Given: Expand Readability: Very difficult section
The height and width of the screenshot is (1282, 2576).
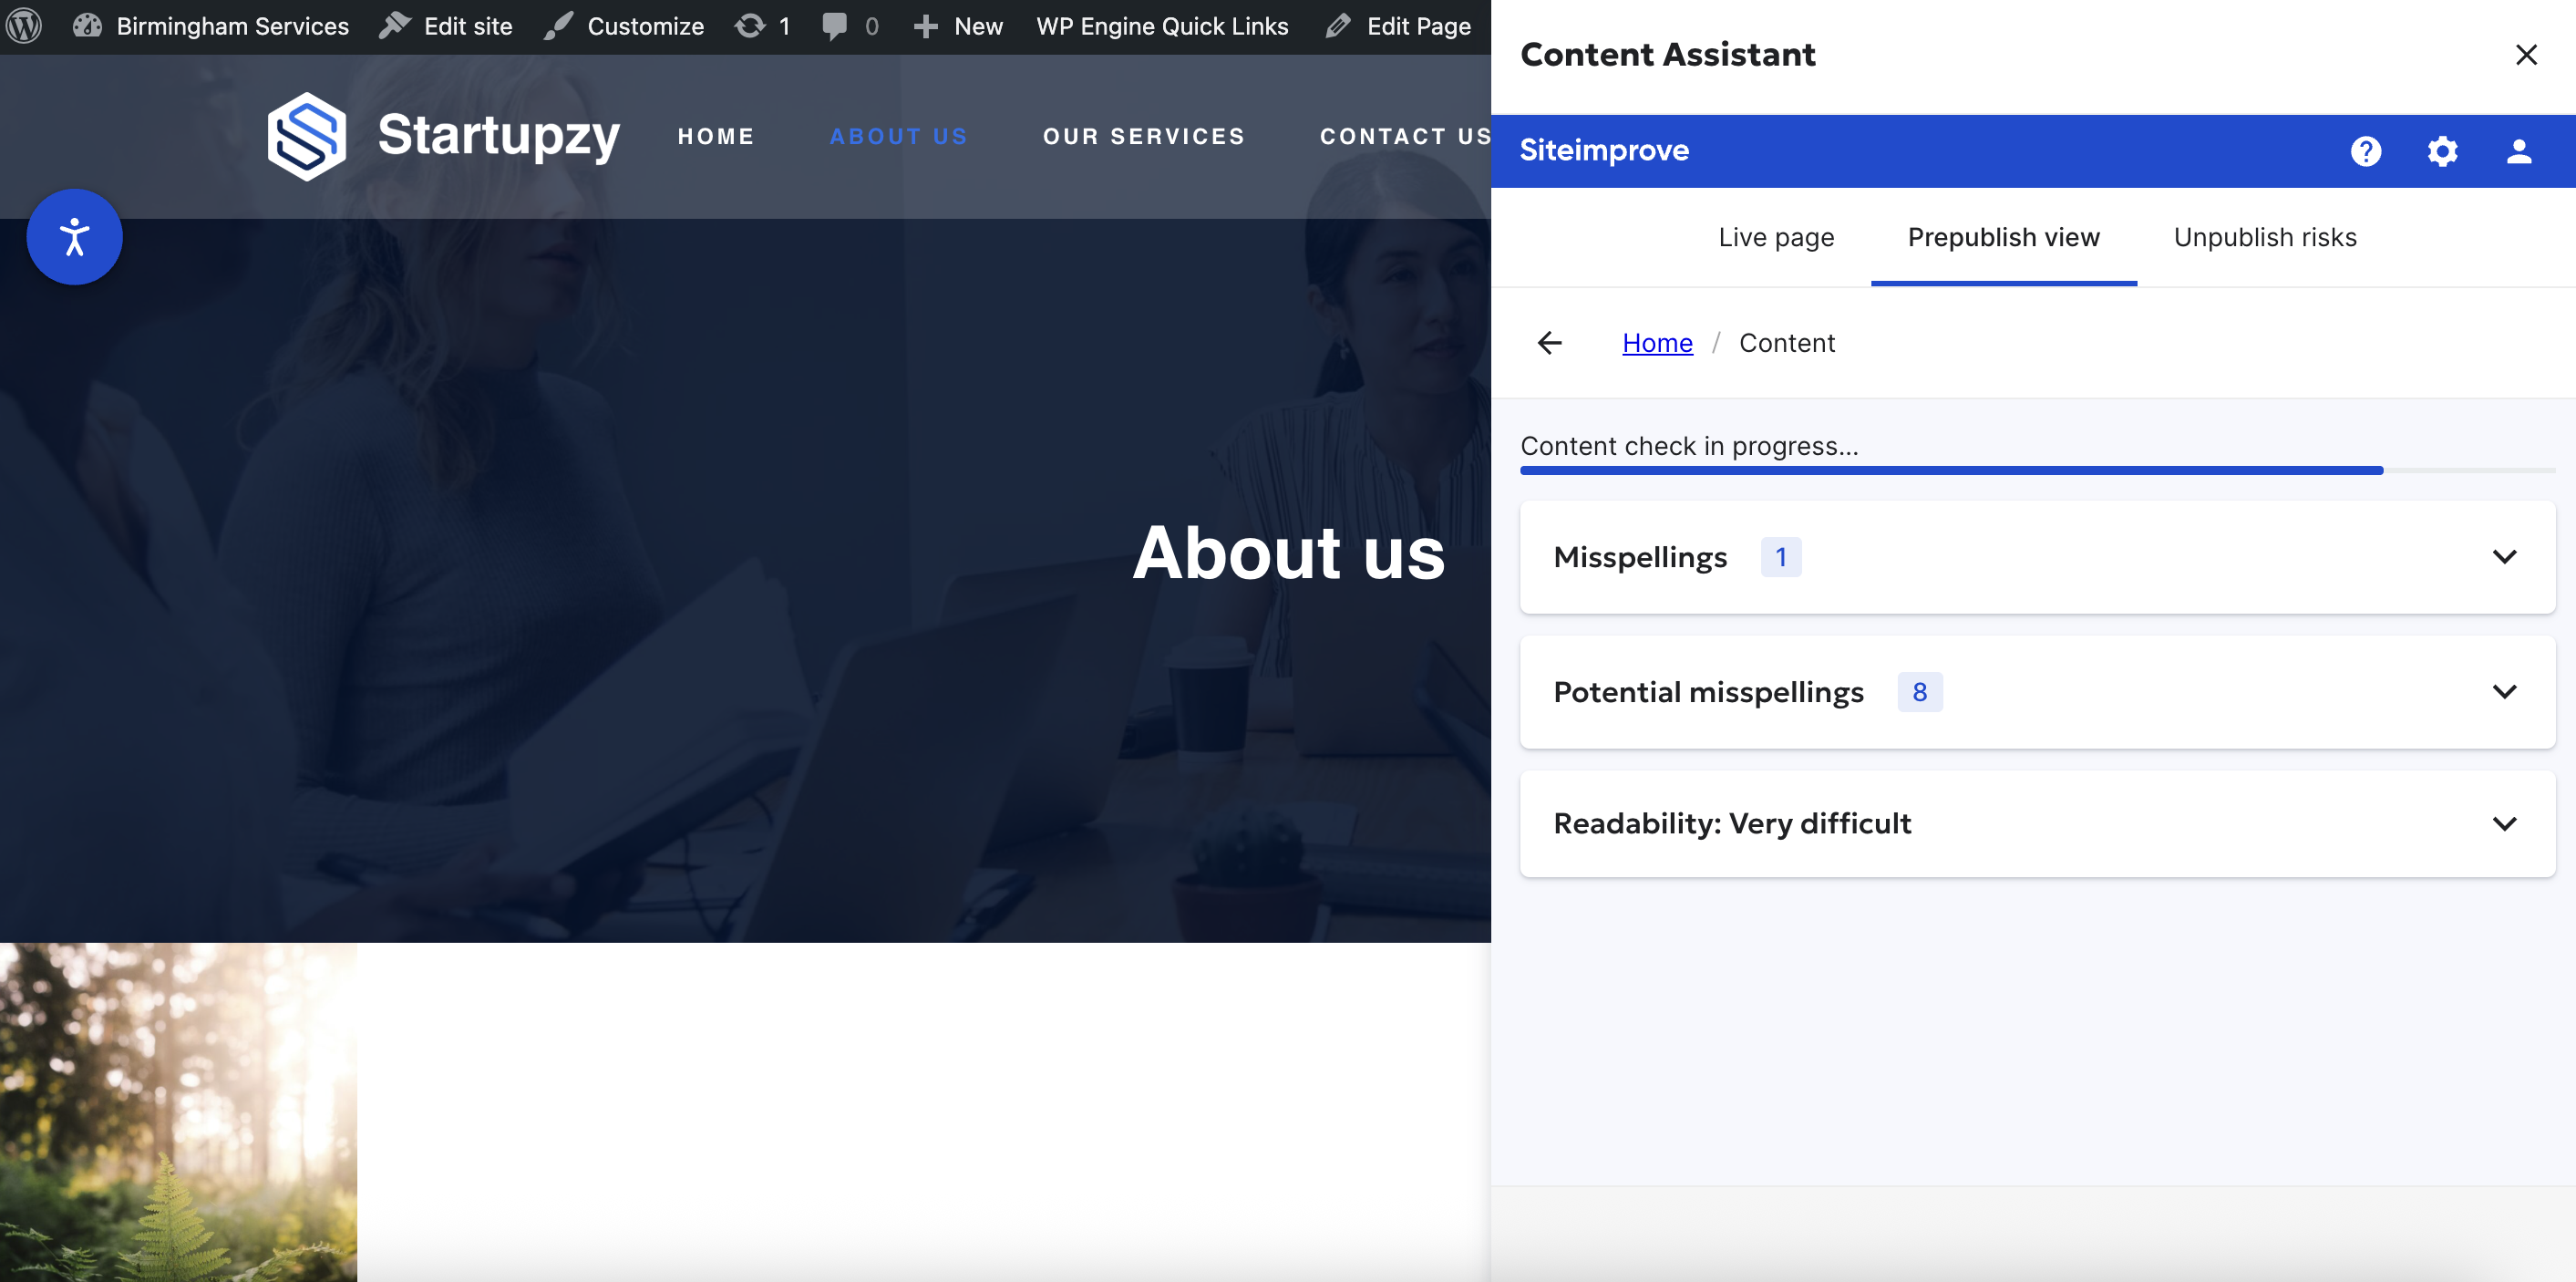Looking at the screenshot, I should tap(2036, 824).
